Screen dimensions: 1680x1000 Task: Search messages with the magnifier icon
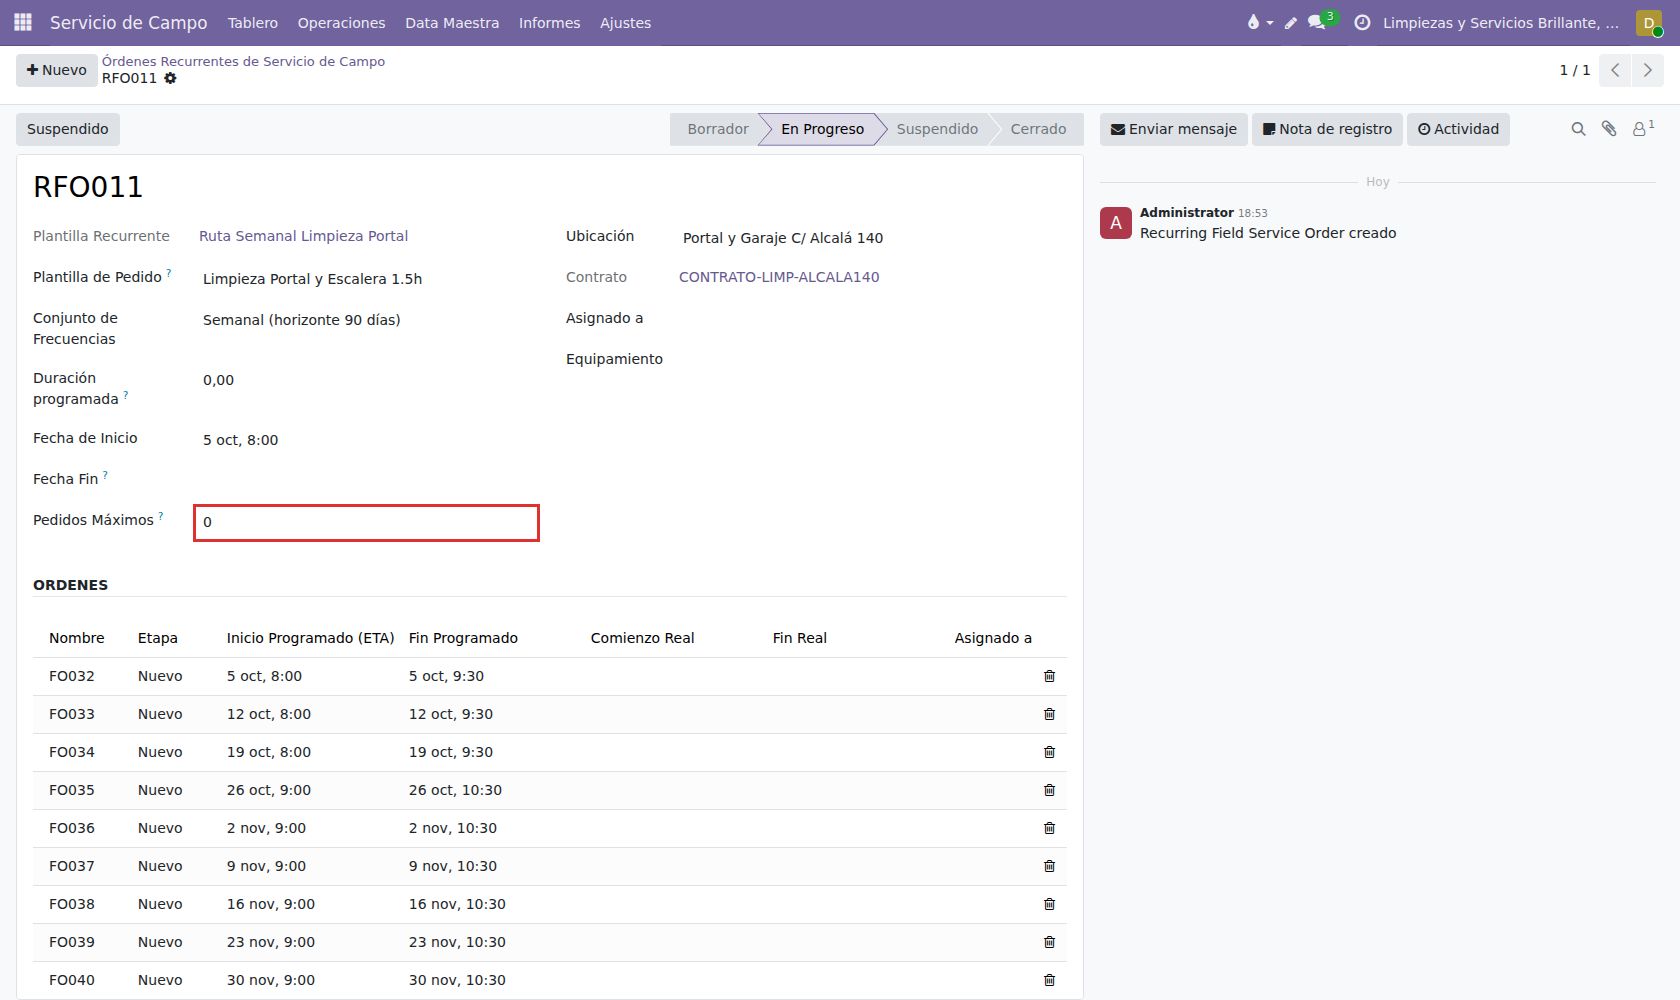(x=1578, y=129)
